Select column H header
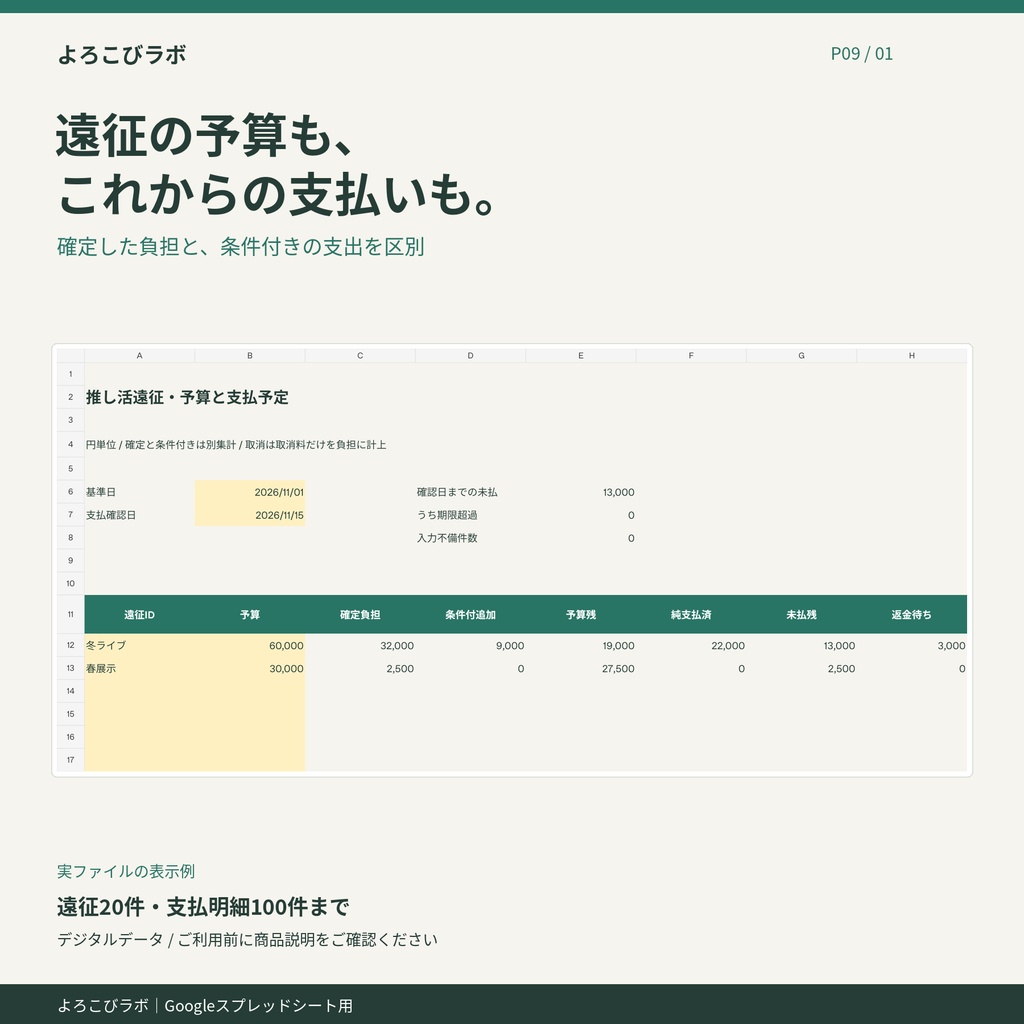 pos(912,356)
